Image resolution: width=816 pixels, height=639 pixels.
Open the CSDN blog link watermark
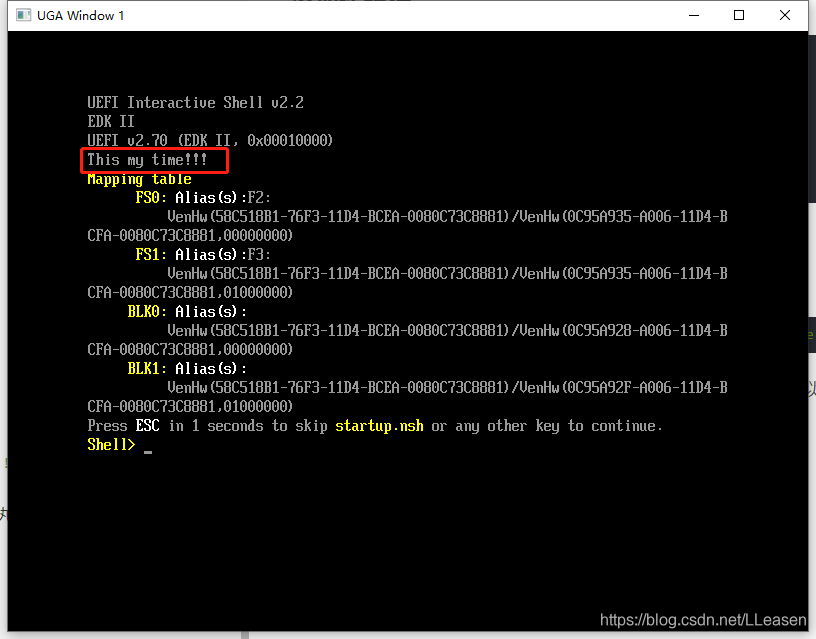(x=702, y=619)
